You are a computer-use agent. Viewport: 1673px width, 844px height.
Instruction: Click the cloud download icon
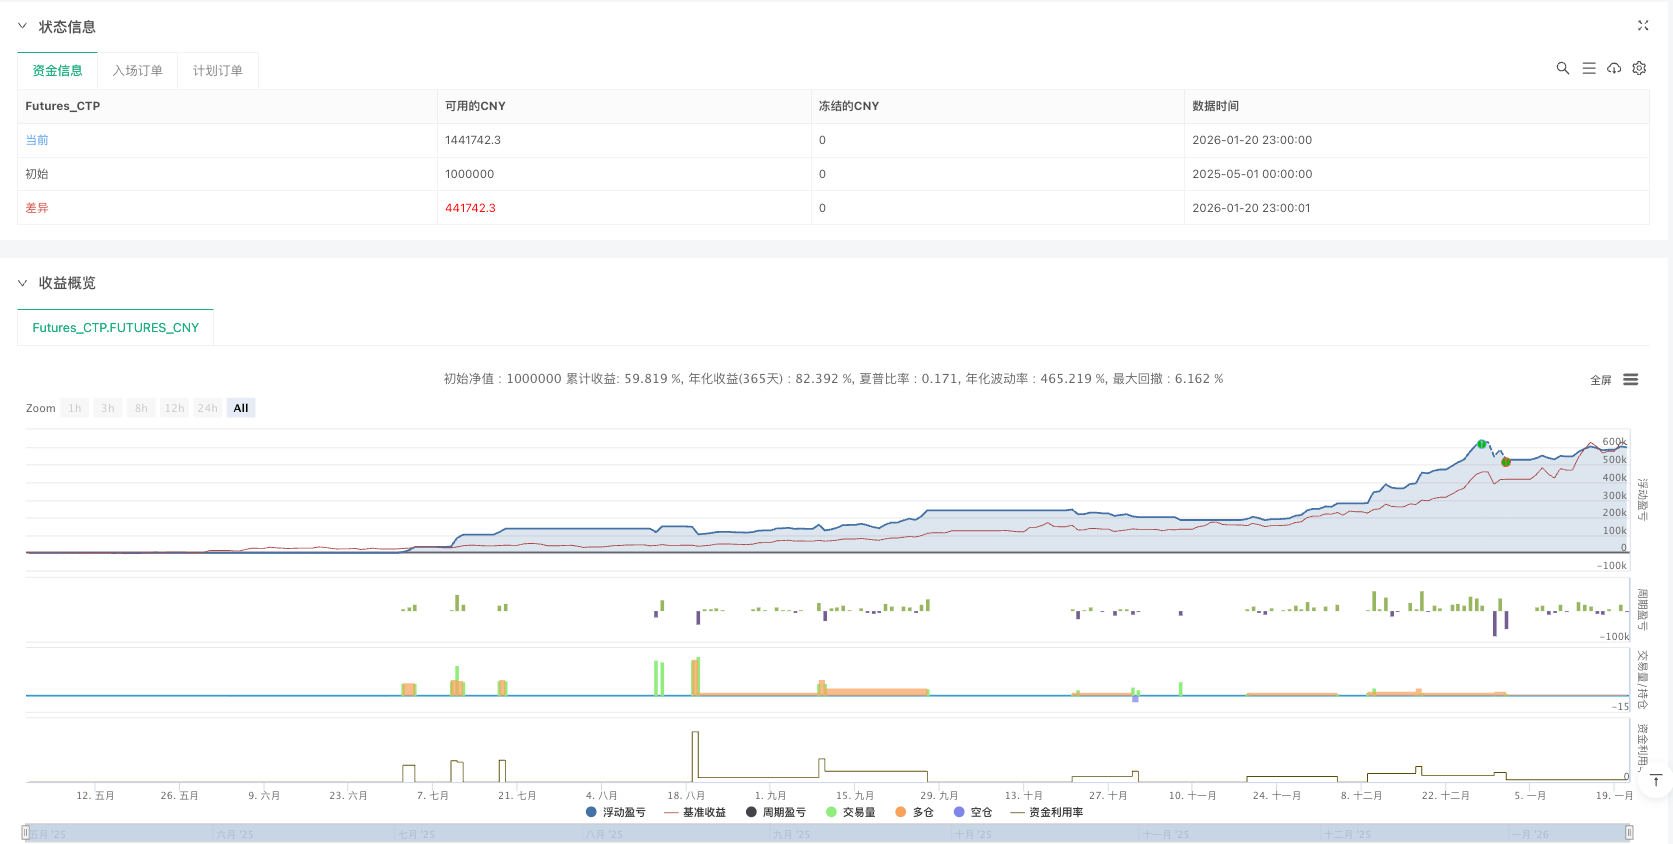pyautogui.click(x=1614, y=68)
